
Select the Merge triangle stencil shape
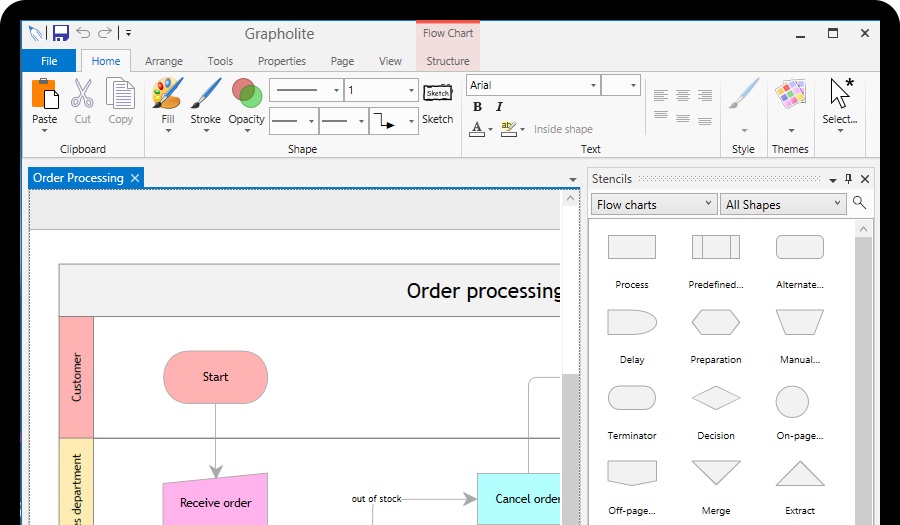[x=716, y=473]
